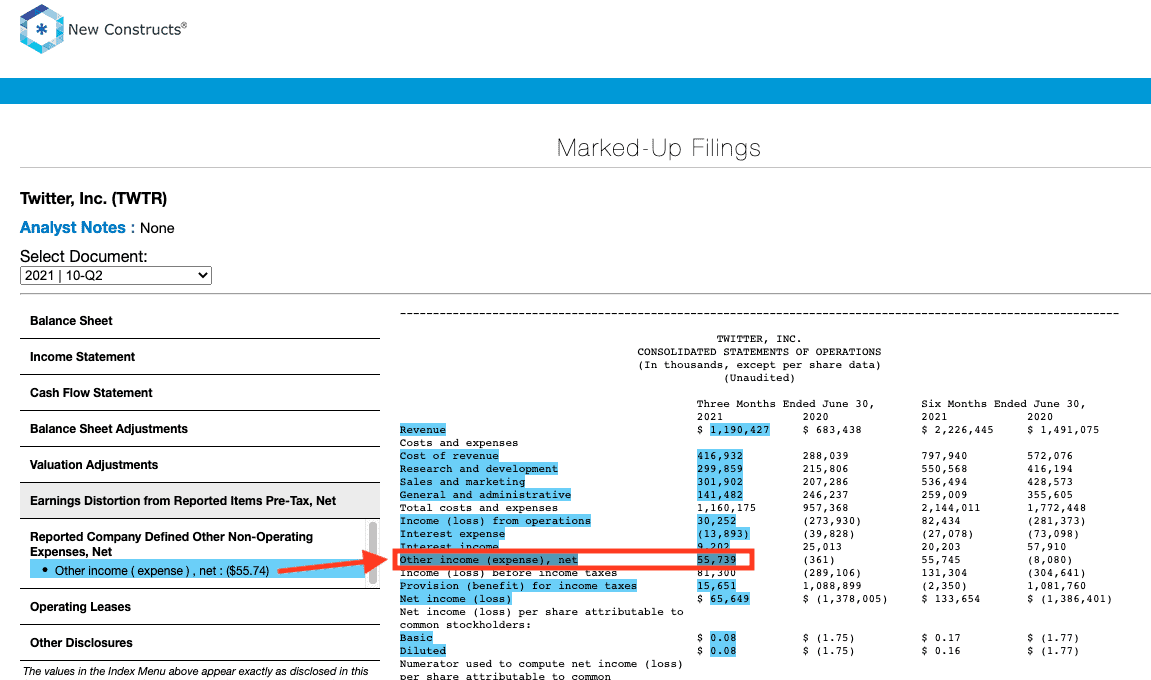Open the Balance Sheet menu section

pyautogui.click(x=71, y=321)
